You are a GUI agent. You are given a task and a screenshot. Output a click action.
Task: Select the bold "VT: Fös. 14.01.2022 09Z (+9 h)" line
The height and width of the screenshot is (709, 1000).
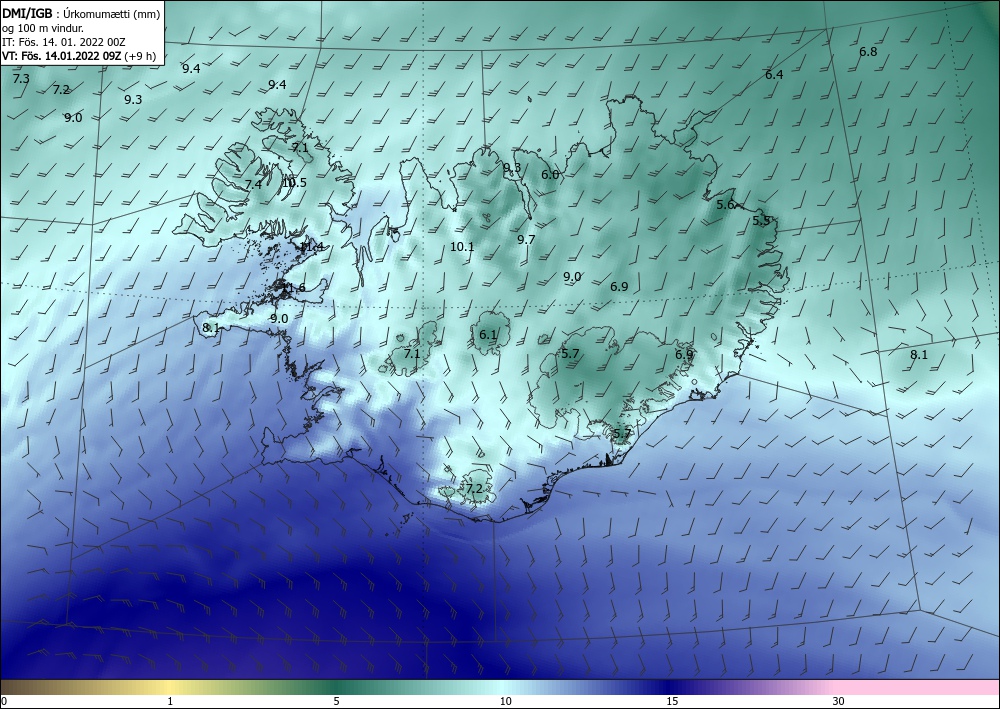point(78,55)
